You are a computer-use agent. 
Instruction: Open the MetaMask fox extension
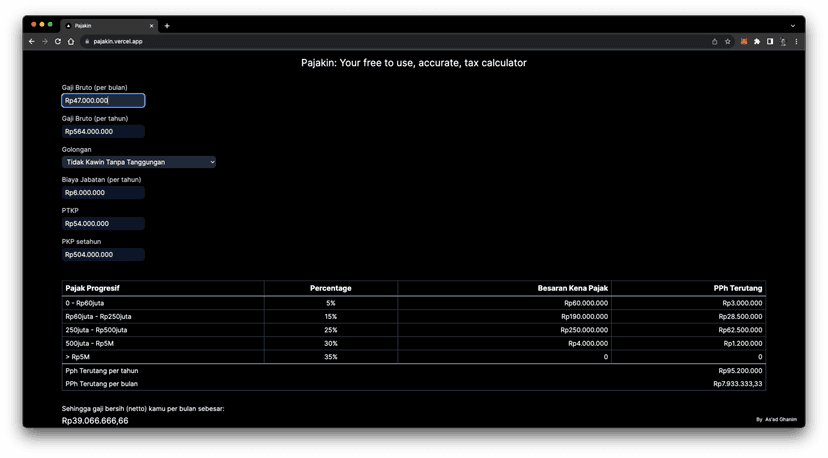click(x=744, y=41)
